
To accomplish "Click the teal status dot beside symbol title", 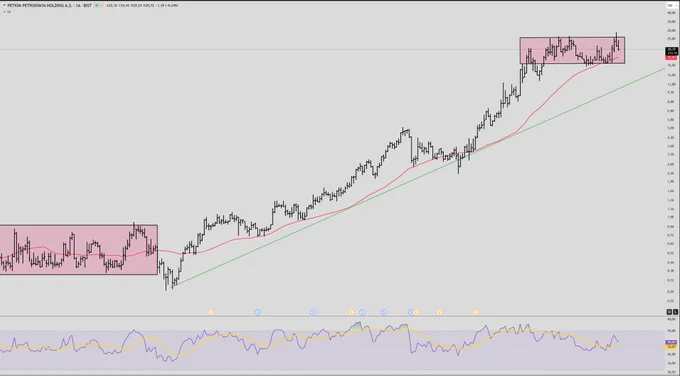I will [x=96, y=5].
